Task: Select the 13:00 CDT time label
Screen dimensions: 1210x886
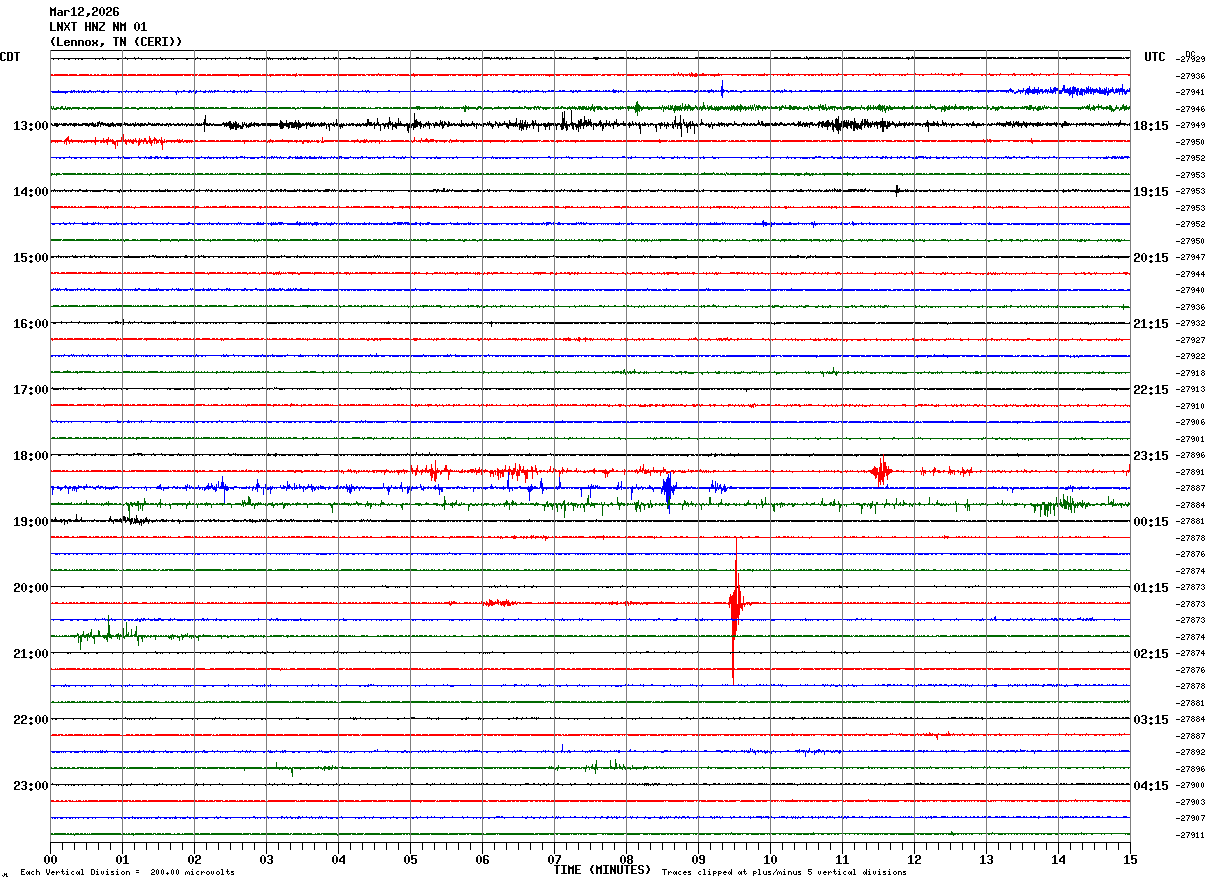Action: coord(30,126)
